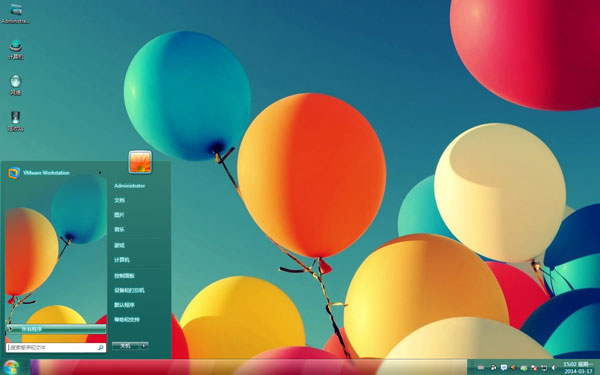
Task: Select the 网络 desktop icon
Action: pos(15,85)
